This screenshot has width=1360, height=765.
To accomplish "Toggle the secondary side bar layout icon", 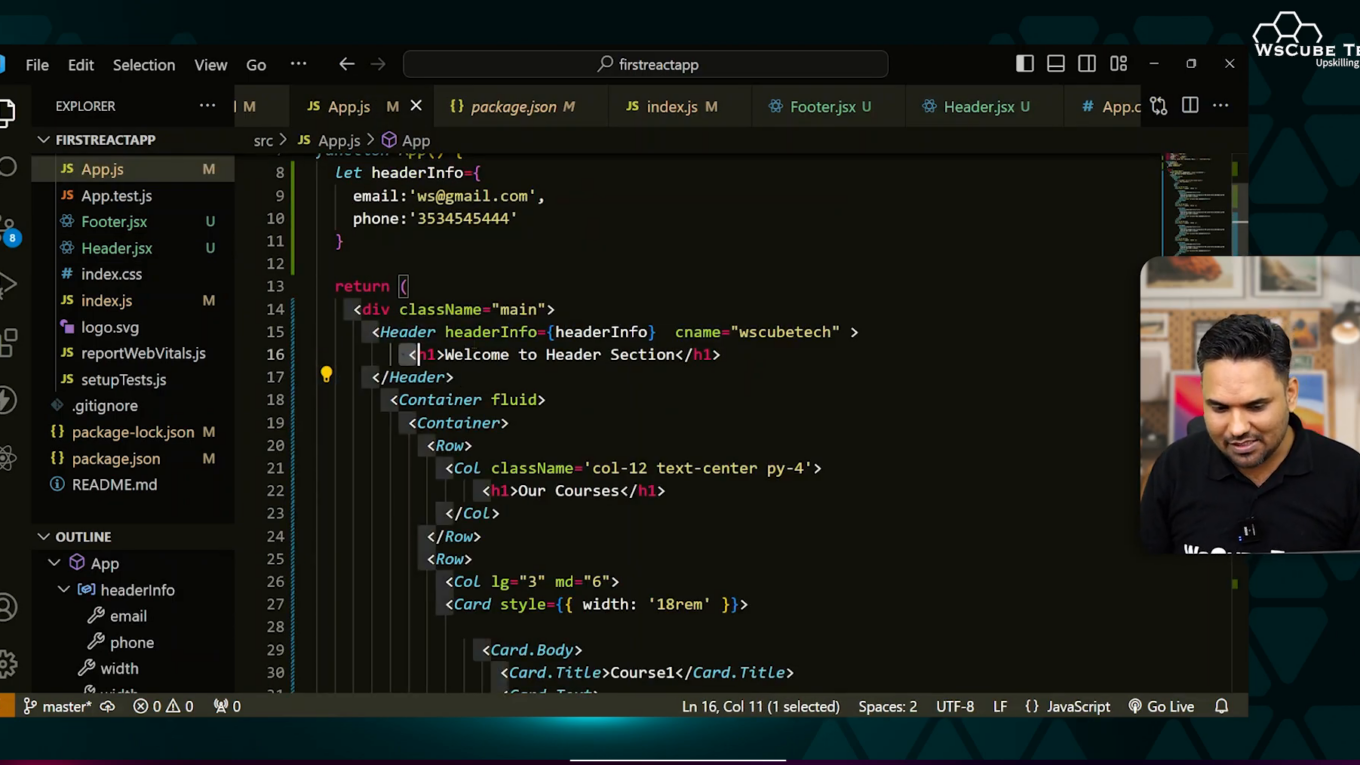I will 1087,64.
